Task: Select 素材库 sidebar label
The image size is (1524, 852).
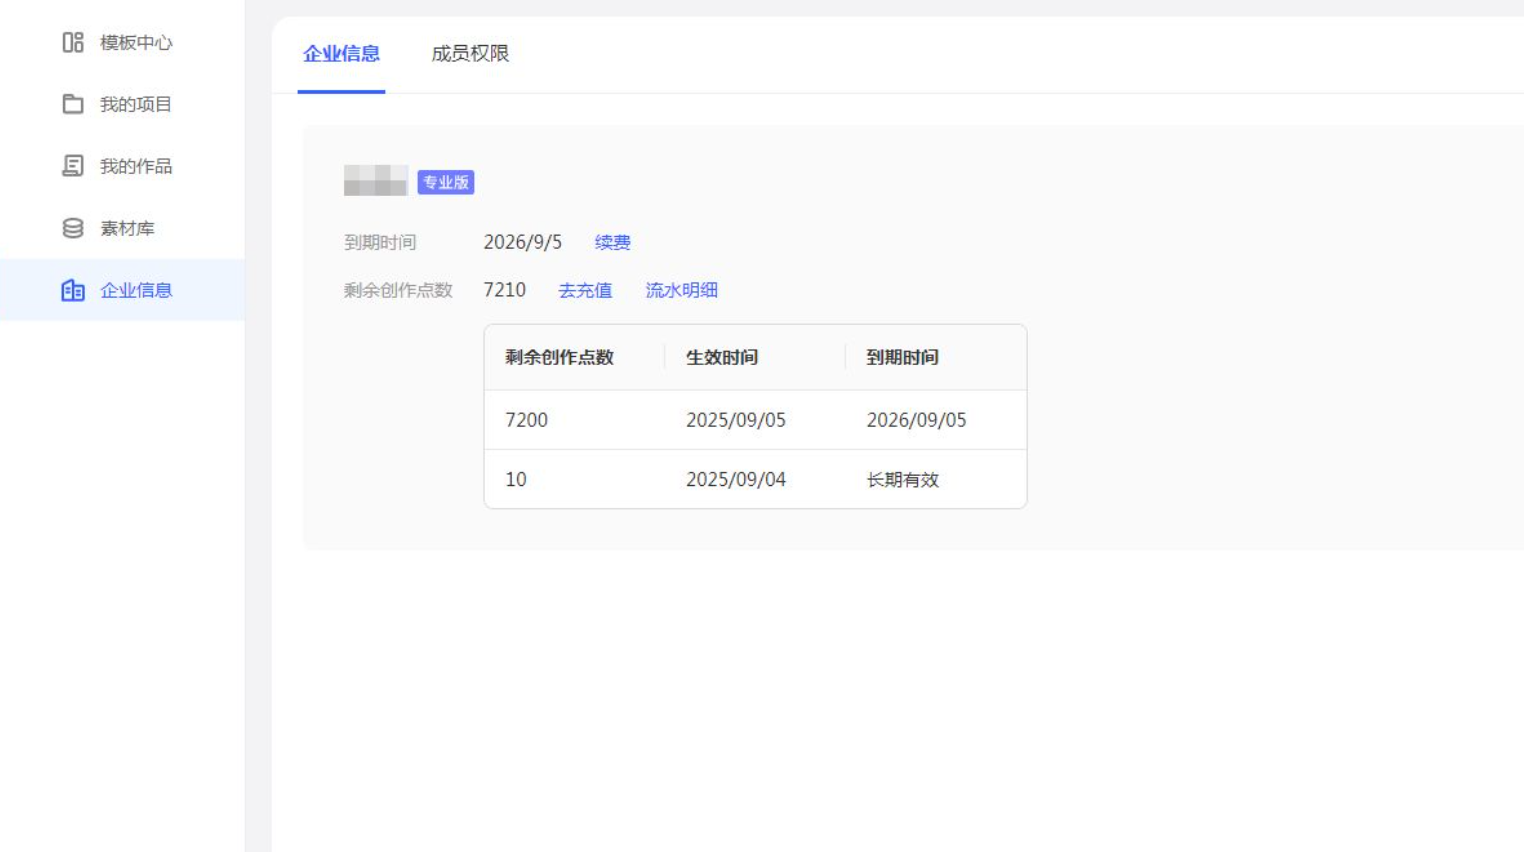Action: click(x=127, y=228)
